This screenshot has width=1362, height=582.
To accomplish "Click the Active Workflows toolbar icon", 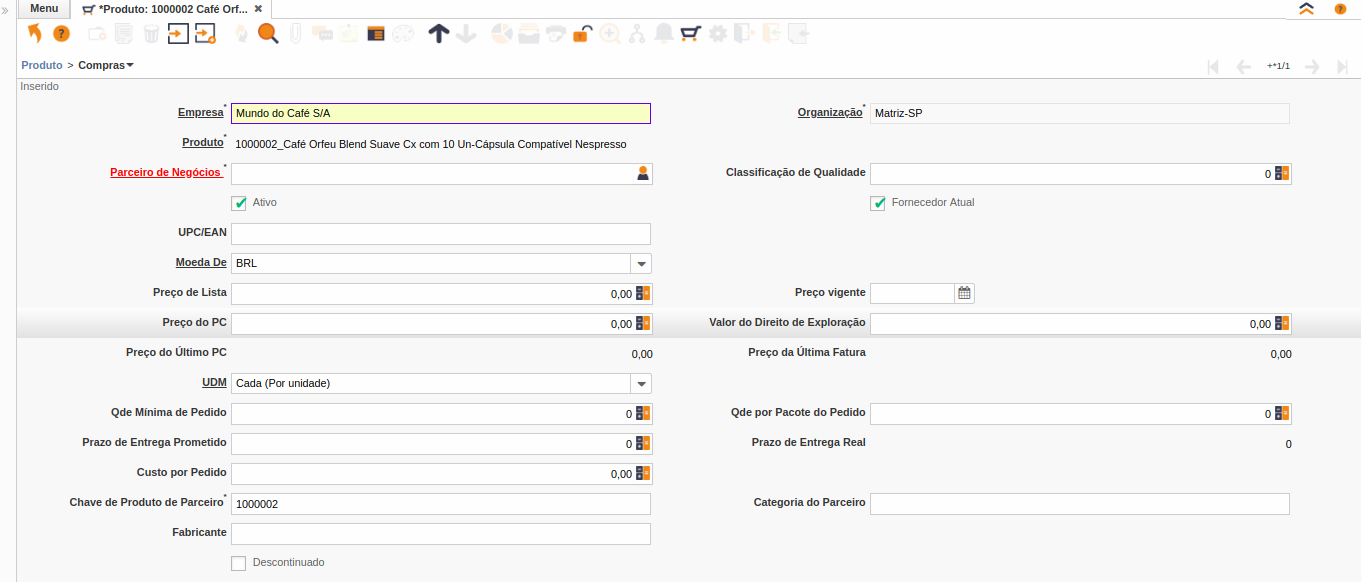I will (637, 33).
